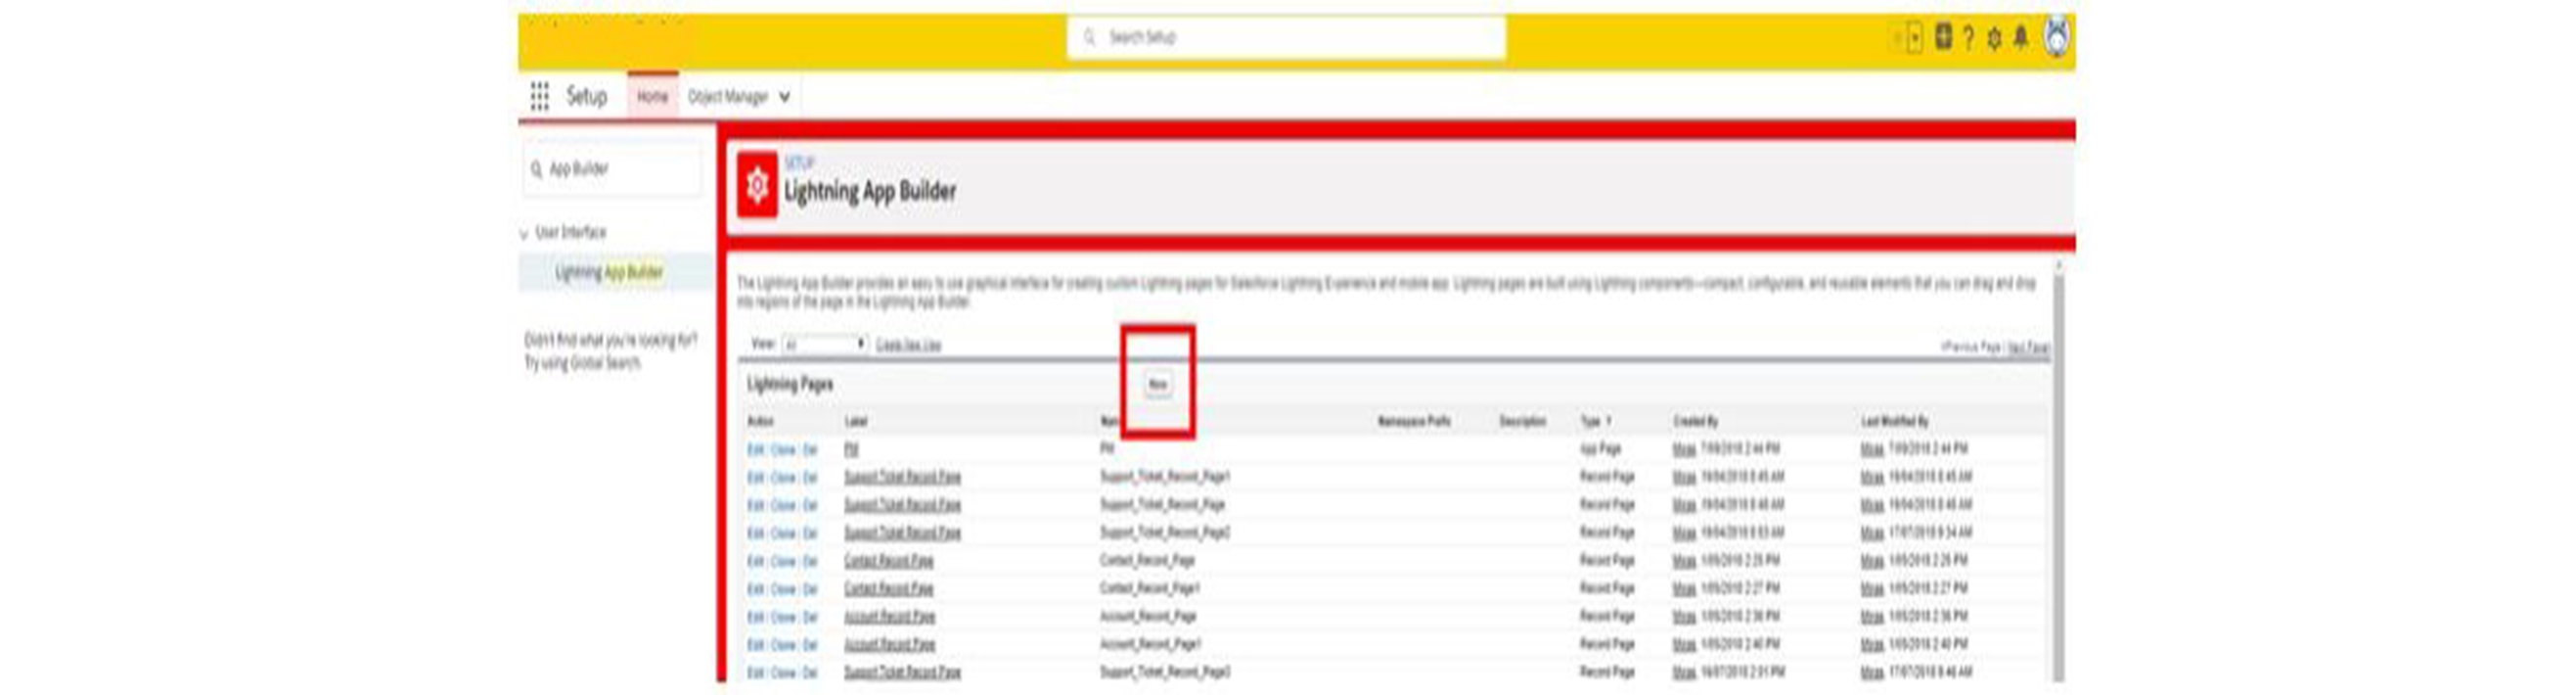The image size is (2576, 695).
Task: Open label link for Support_Ticket_Record_Page1 row
Action: (x=902, y=477)
